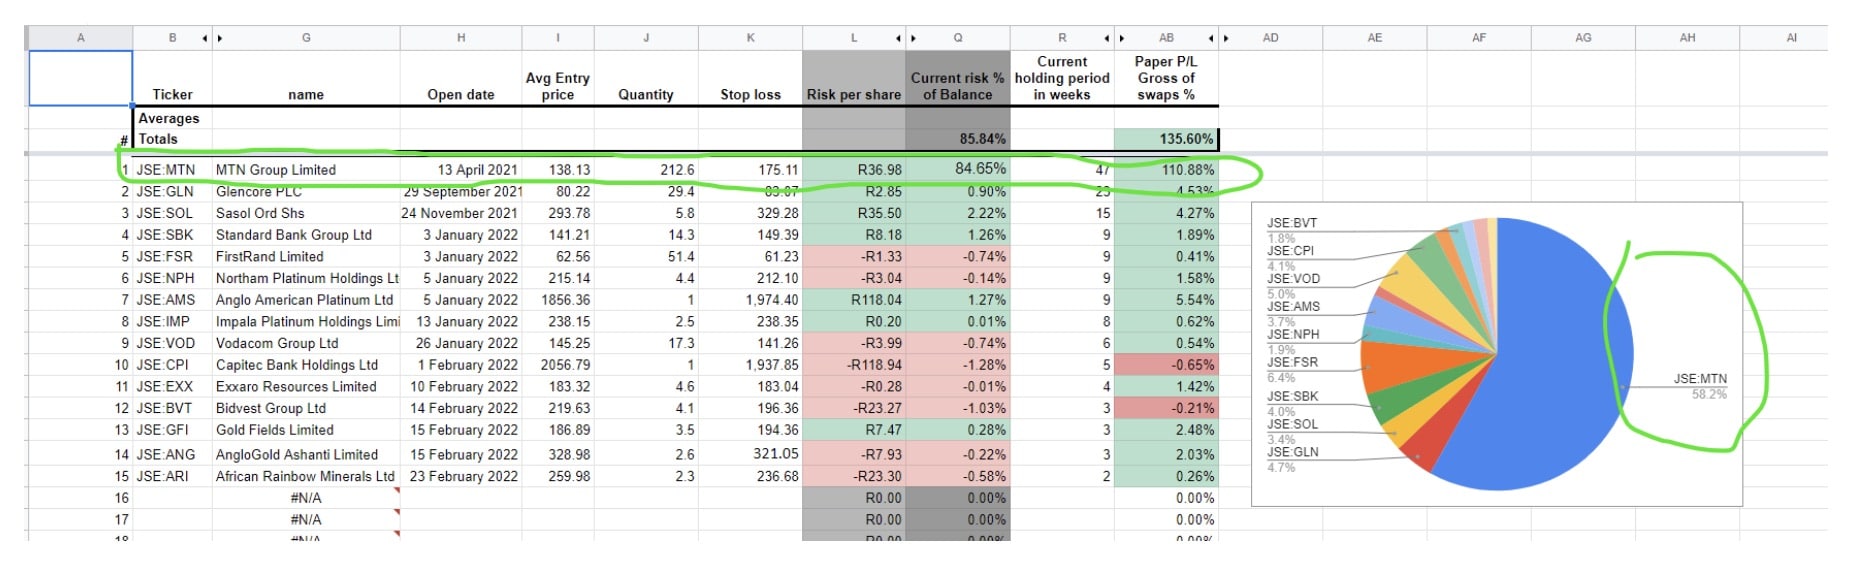Viewport: 1866px width, 572px height.
Task: Select AngloGold Ashanti's 321.05 stop loss
Action: (750, 454)
